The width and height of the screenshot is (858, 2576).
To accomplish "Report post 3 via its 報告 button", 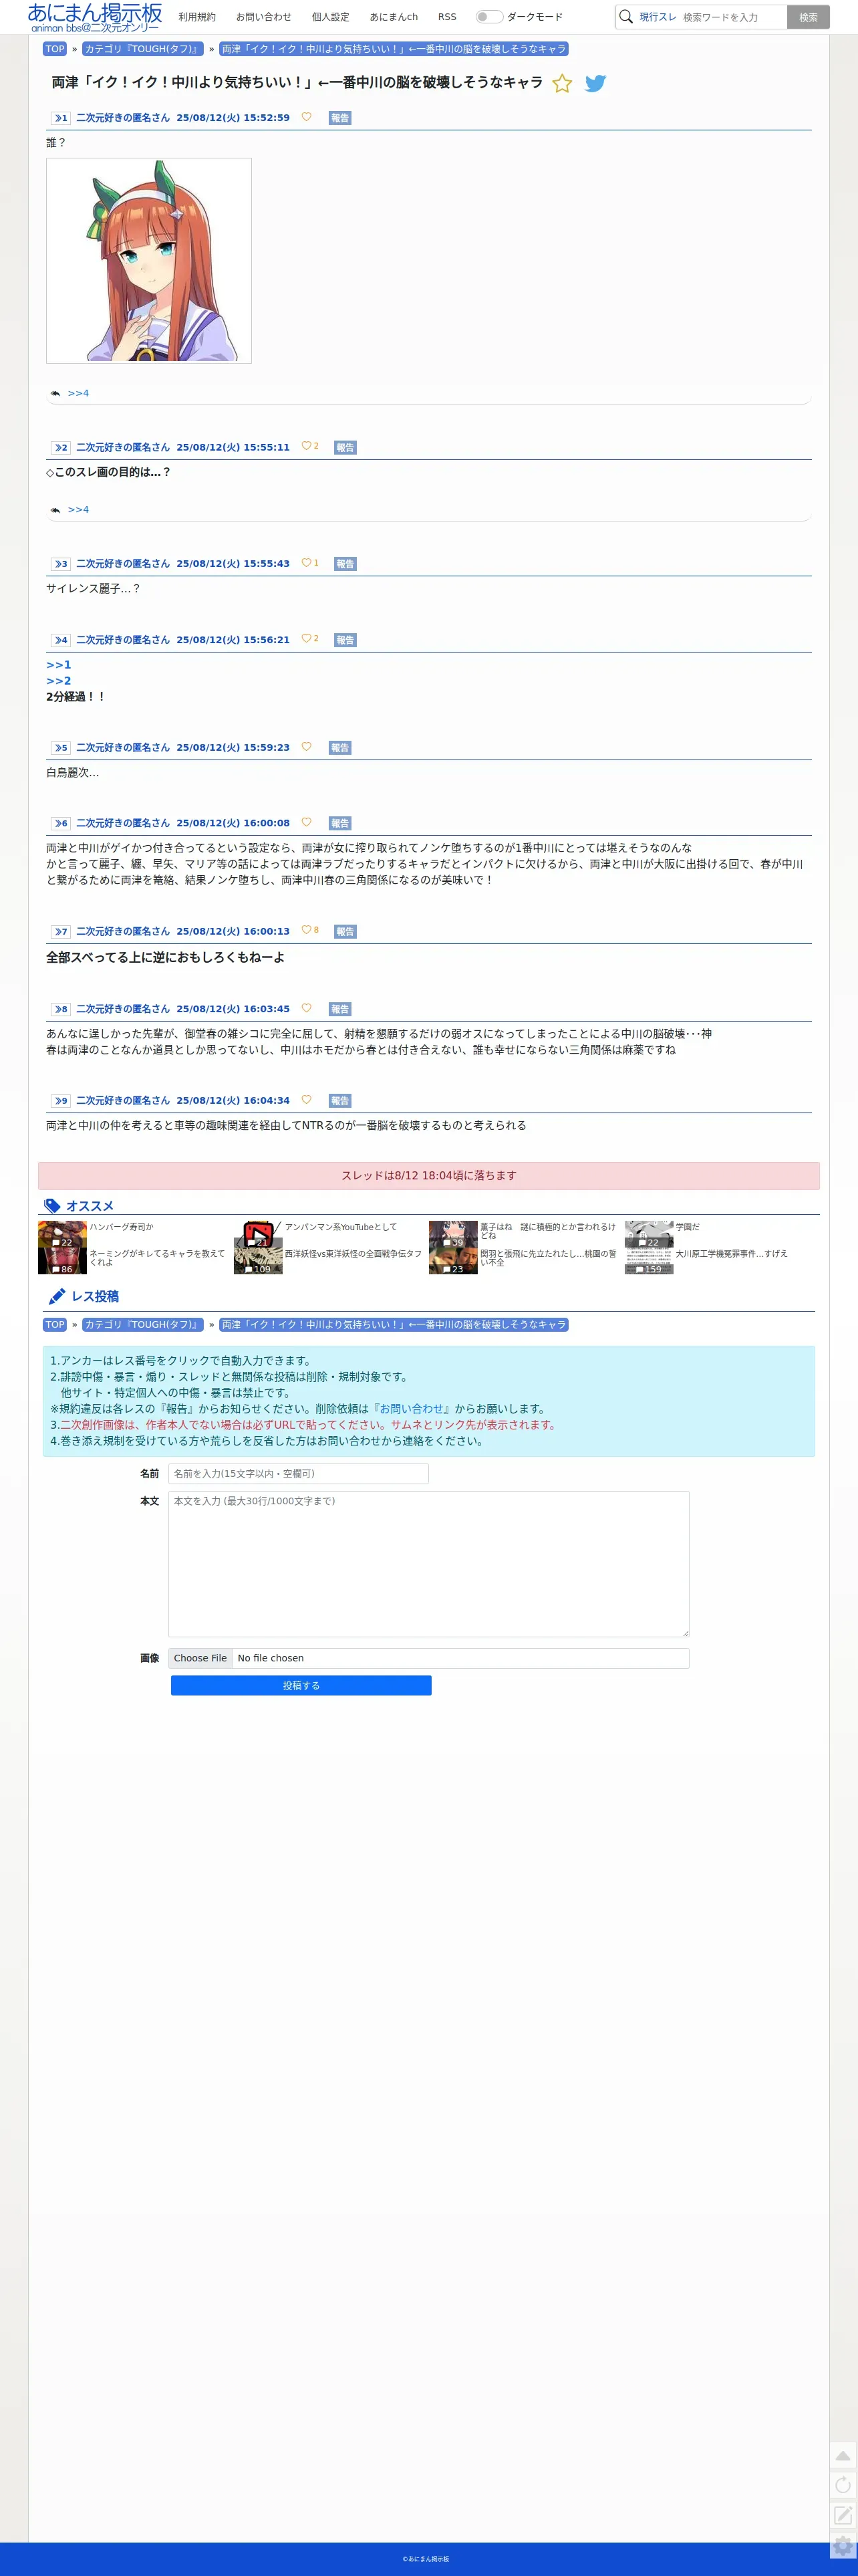I will coord(345,564).
